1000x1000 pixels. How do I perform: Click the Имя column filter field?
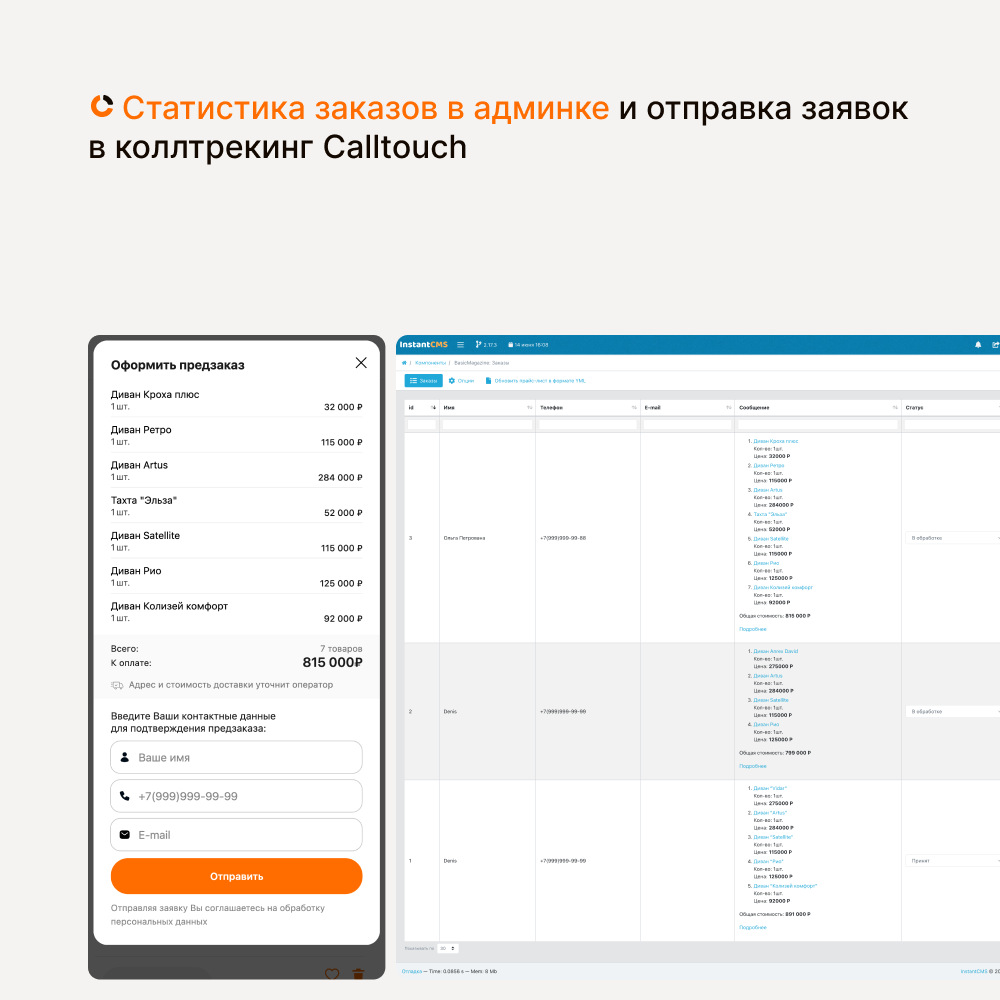pyautogui.click(x=487, y=424)
